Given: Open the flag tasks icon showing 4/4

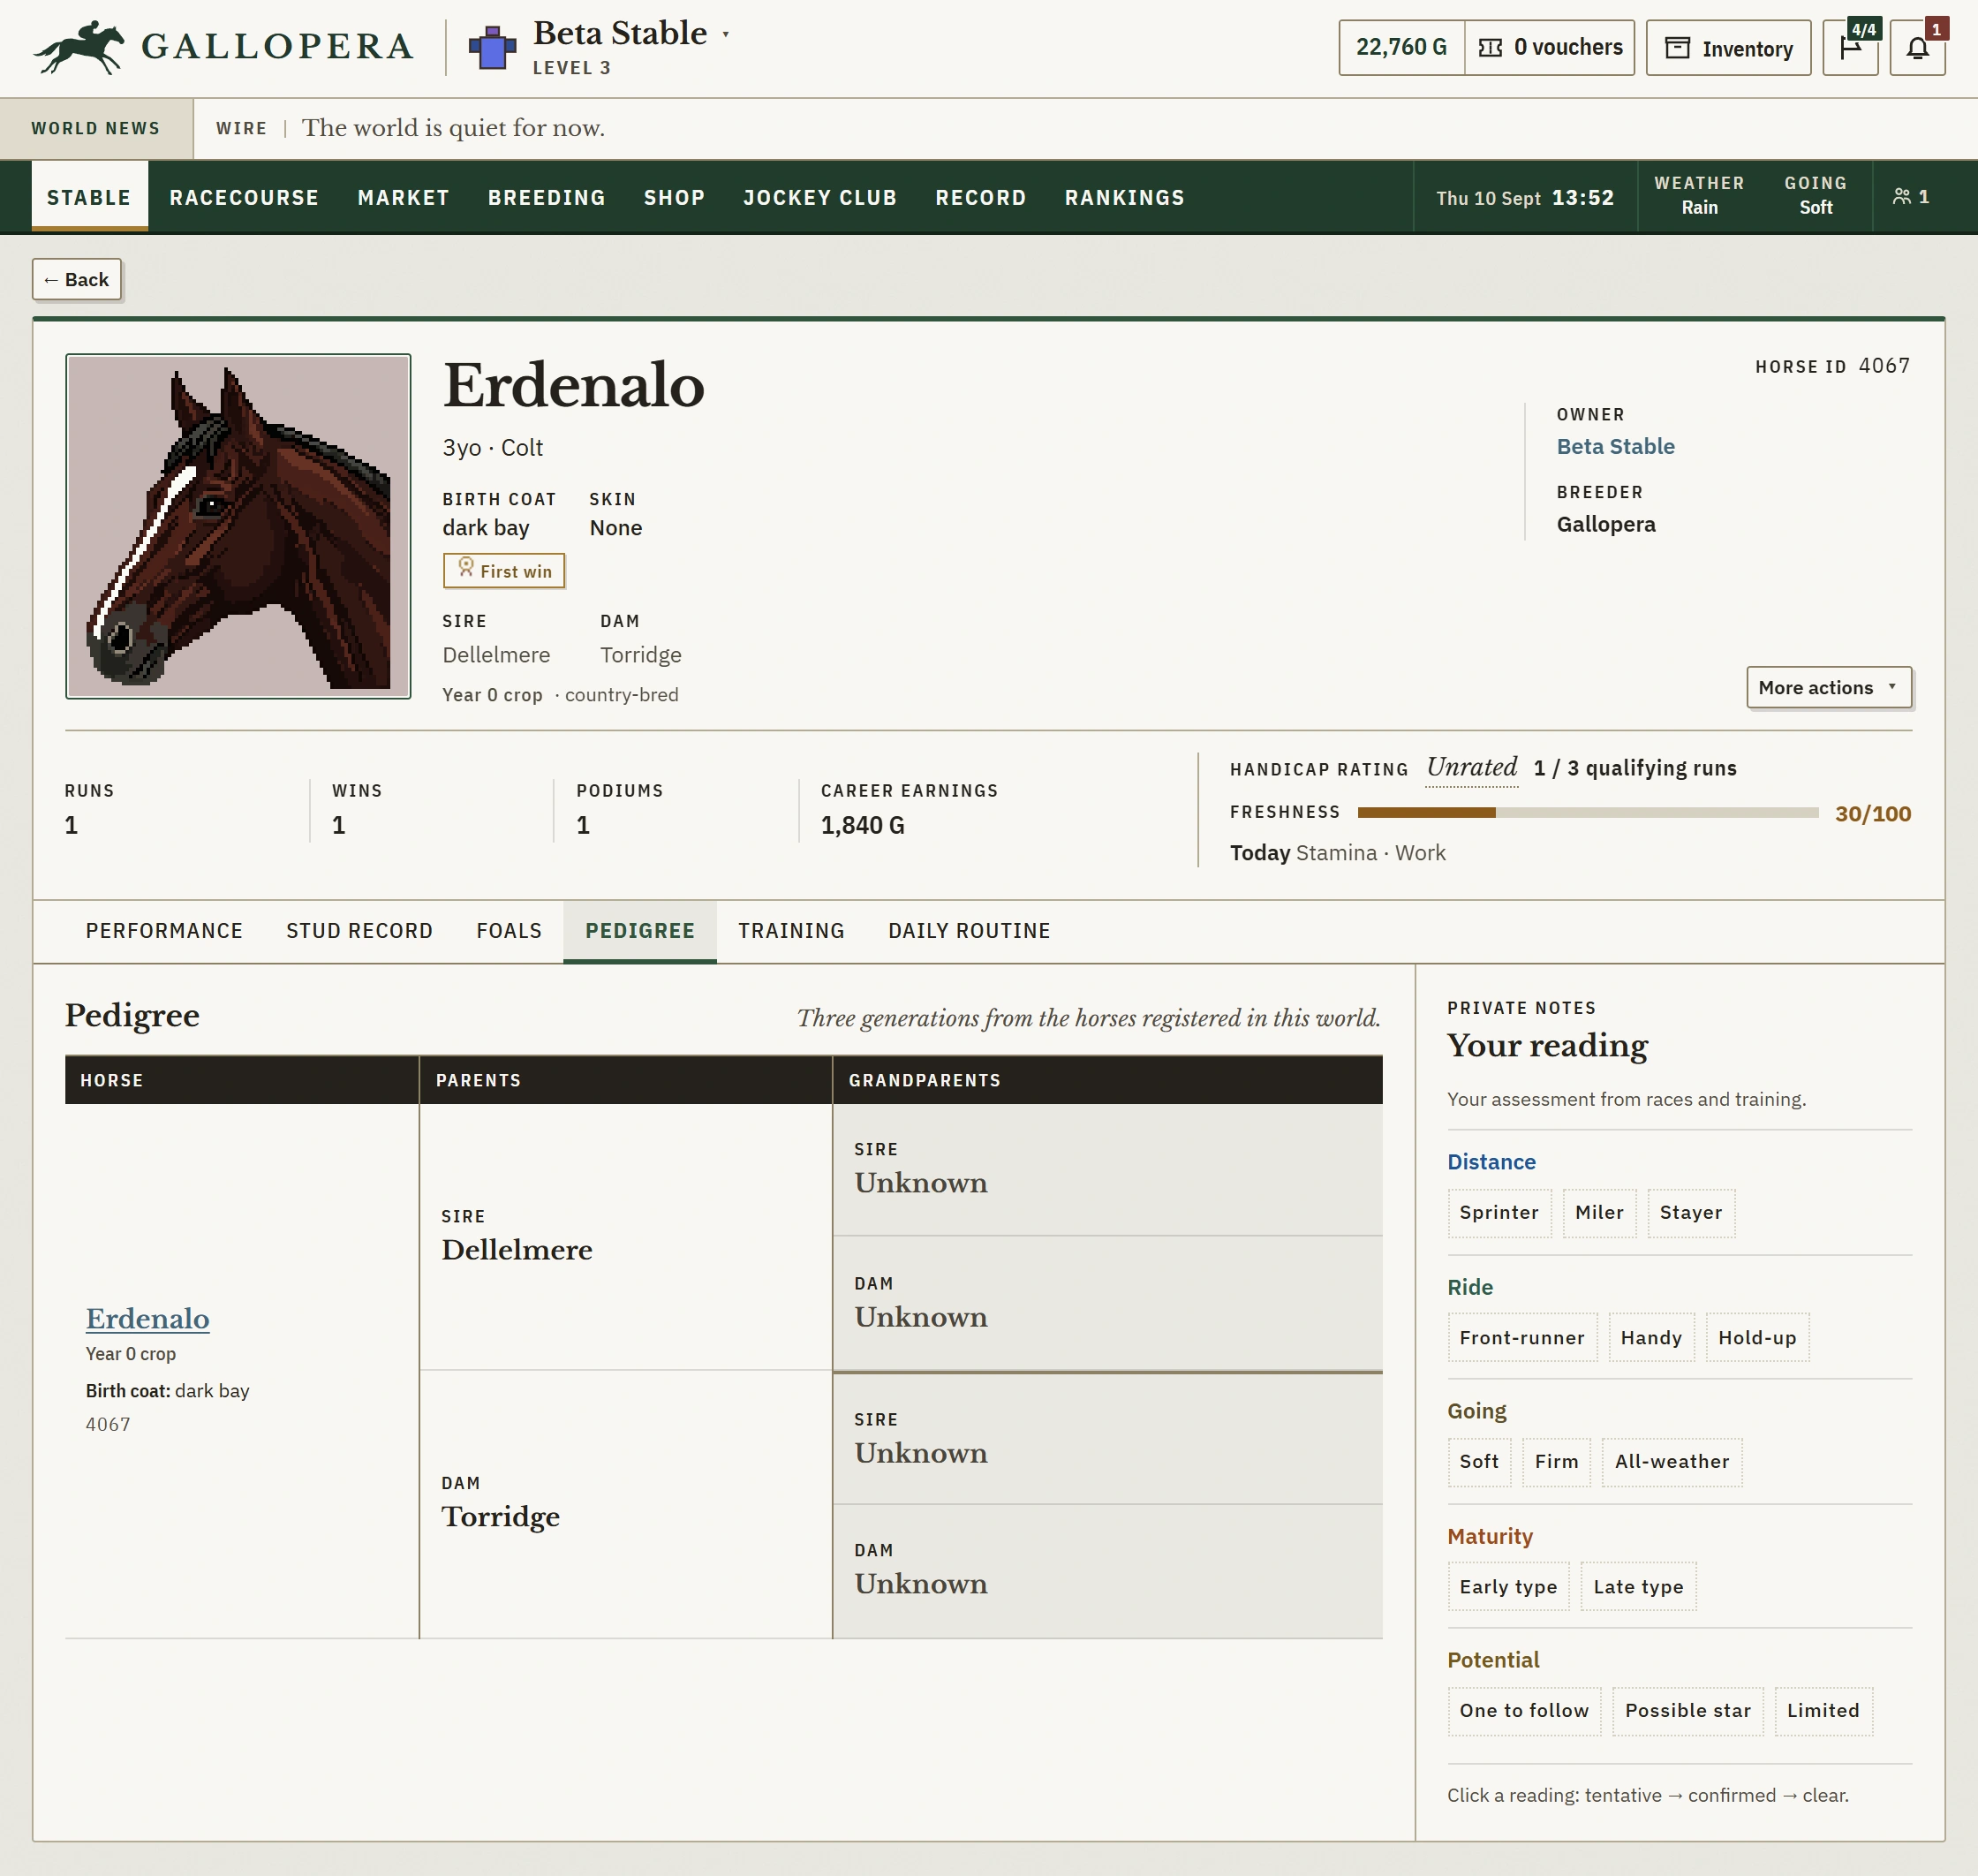Looking at the screenshot, I should pyautogui.click(x=1850, y=48).
